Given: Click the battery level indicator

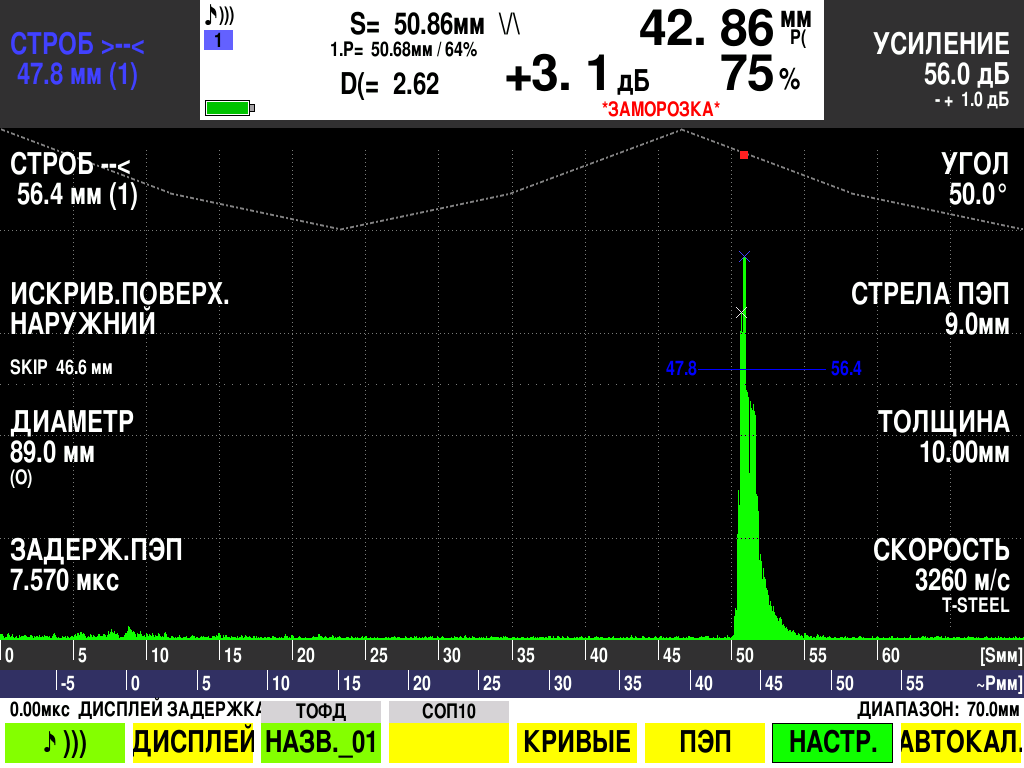Looking at the screenshot, I should (229, 107).
